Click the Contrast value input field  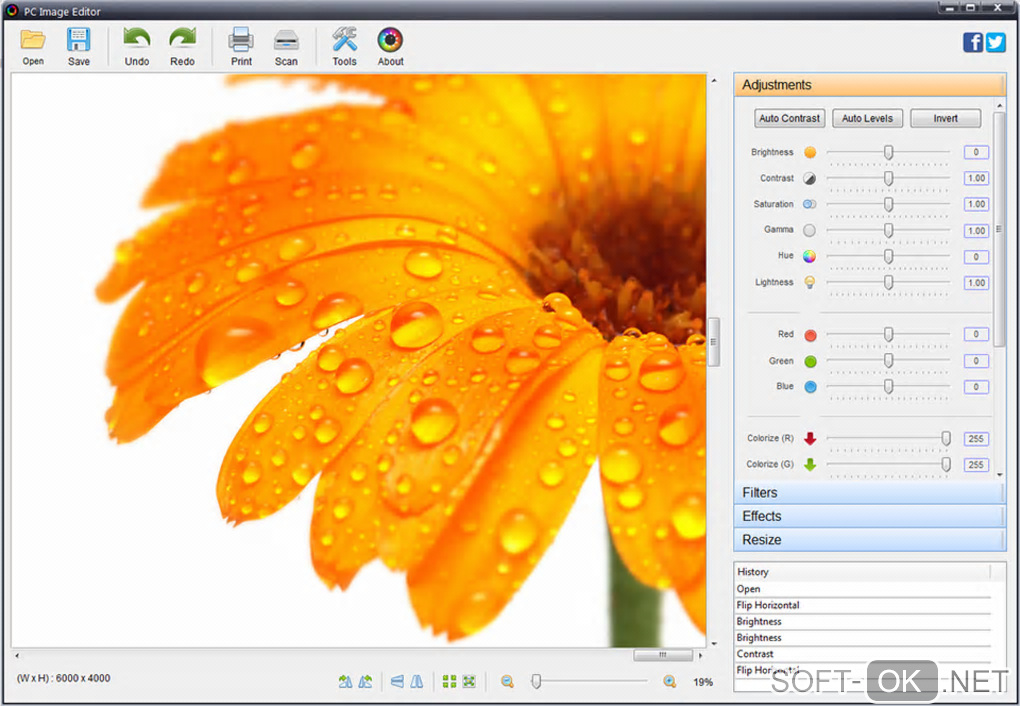[976, 178]
